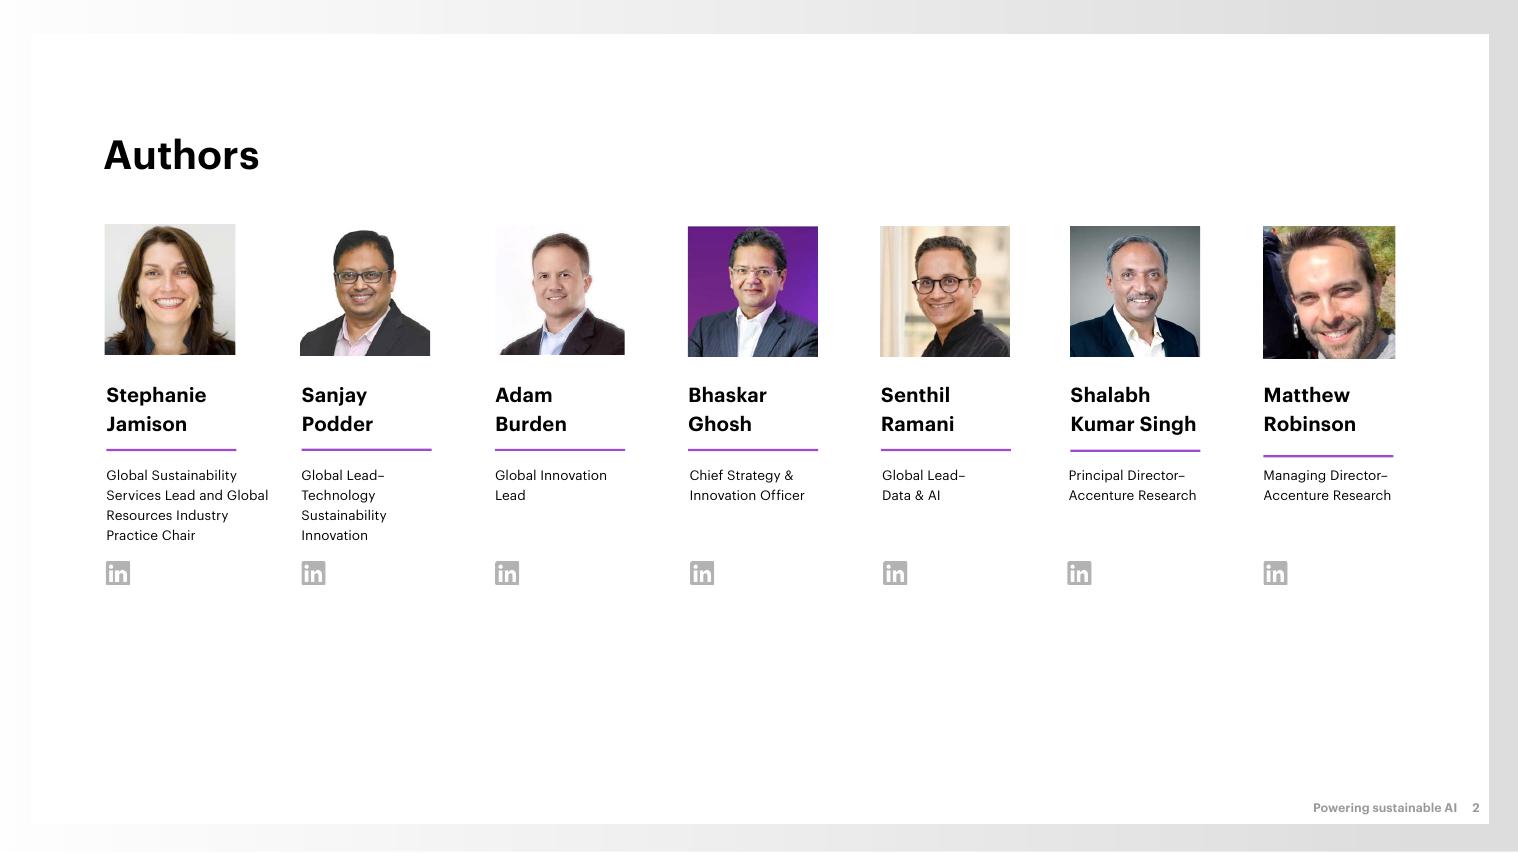Open Matthew Robinson's LinkedIn icon
This screenshot has height=854, width=1518.
[1275, 573]
